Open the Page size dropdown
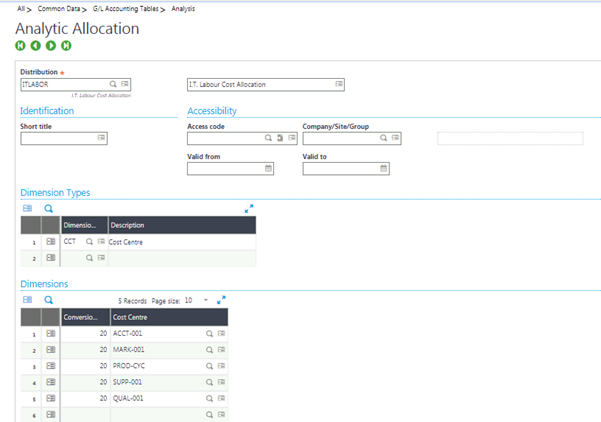The image size is (601, 422). click(205, 299)
